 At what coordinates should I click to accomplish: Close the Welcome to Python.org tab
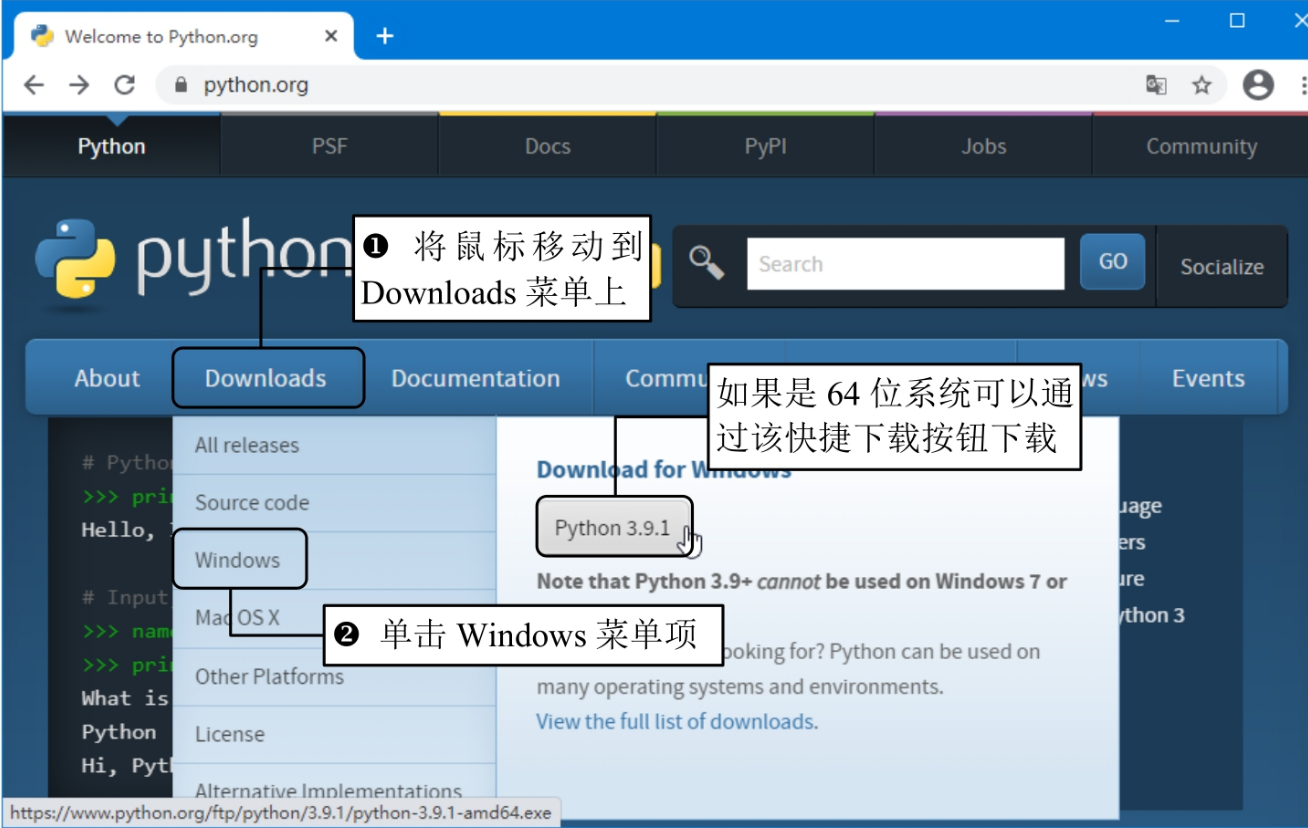pos(331,36)
